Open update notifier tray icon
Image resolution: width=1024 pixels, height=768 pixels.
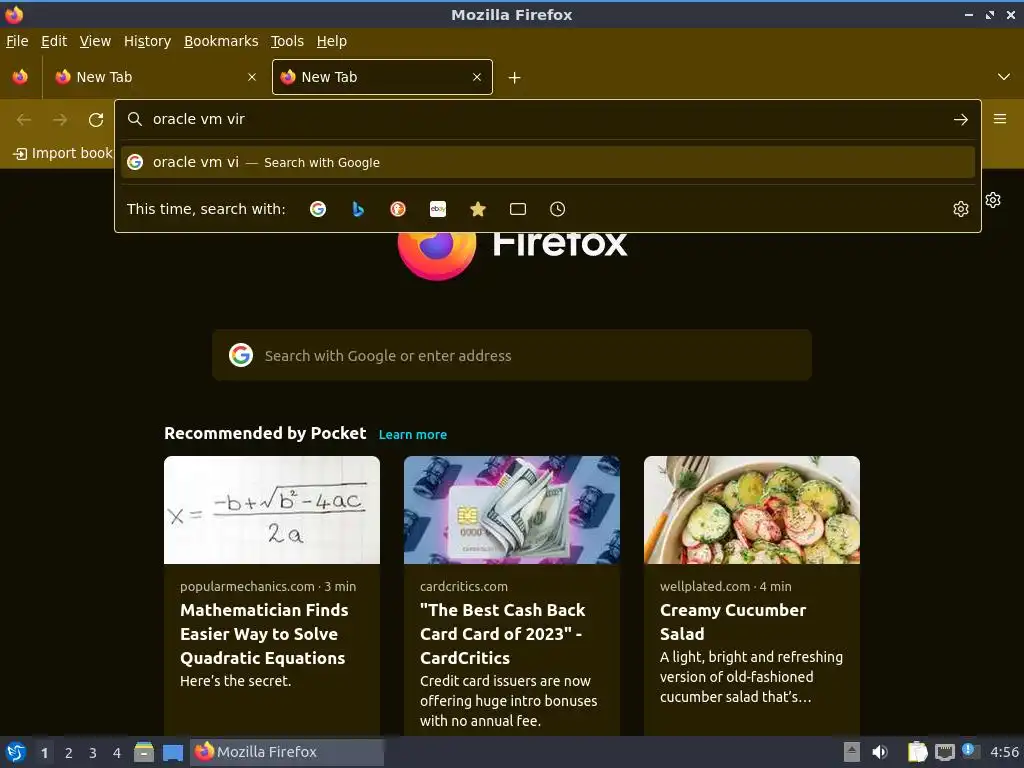click(970, 751)
